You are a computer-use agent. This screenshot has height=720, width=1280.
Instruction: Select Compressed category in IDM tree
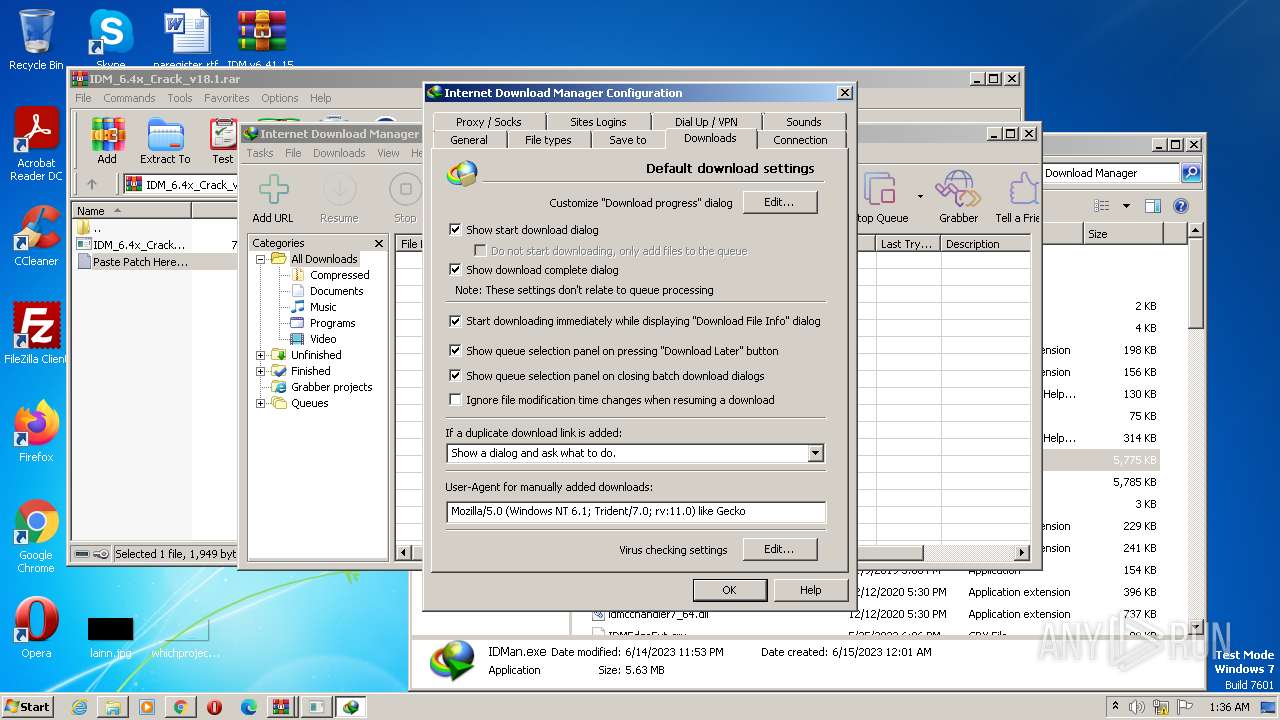point(339,275)
